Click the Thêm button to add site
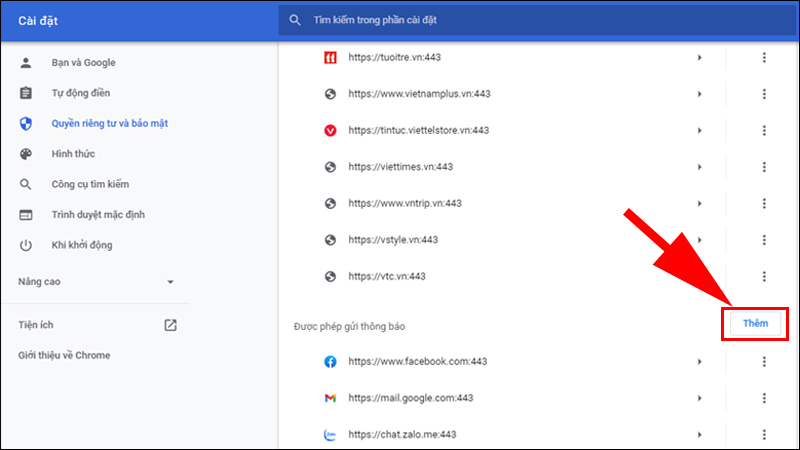 coord(755,323)
